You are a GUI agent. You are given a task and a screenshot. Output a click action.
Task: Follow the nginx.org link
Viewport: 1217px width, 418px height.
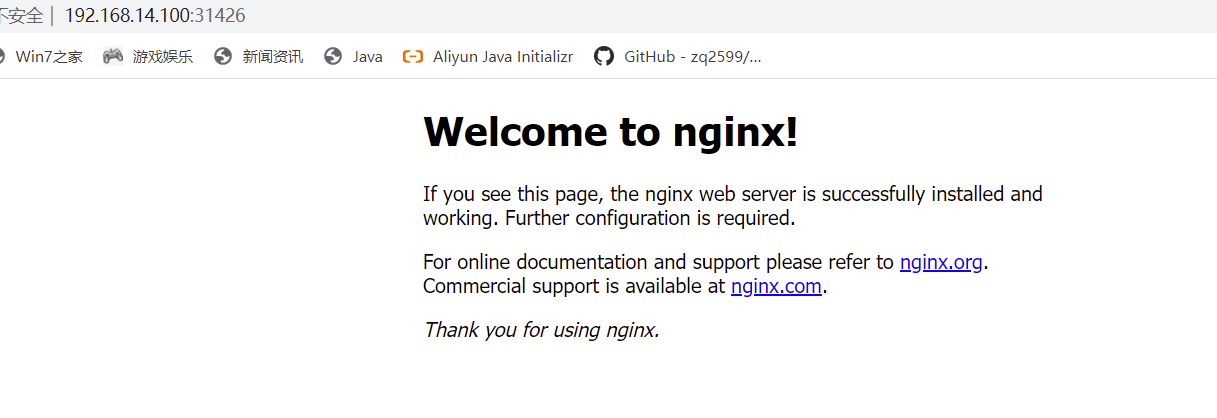click(941, 263)
